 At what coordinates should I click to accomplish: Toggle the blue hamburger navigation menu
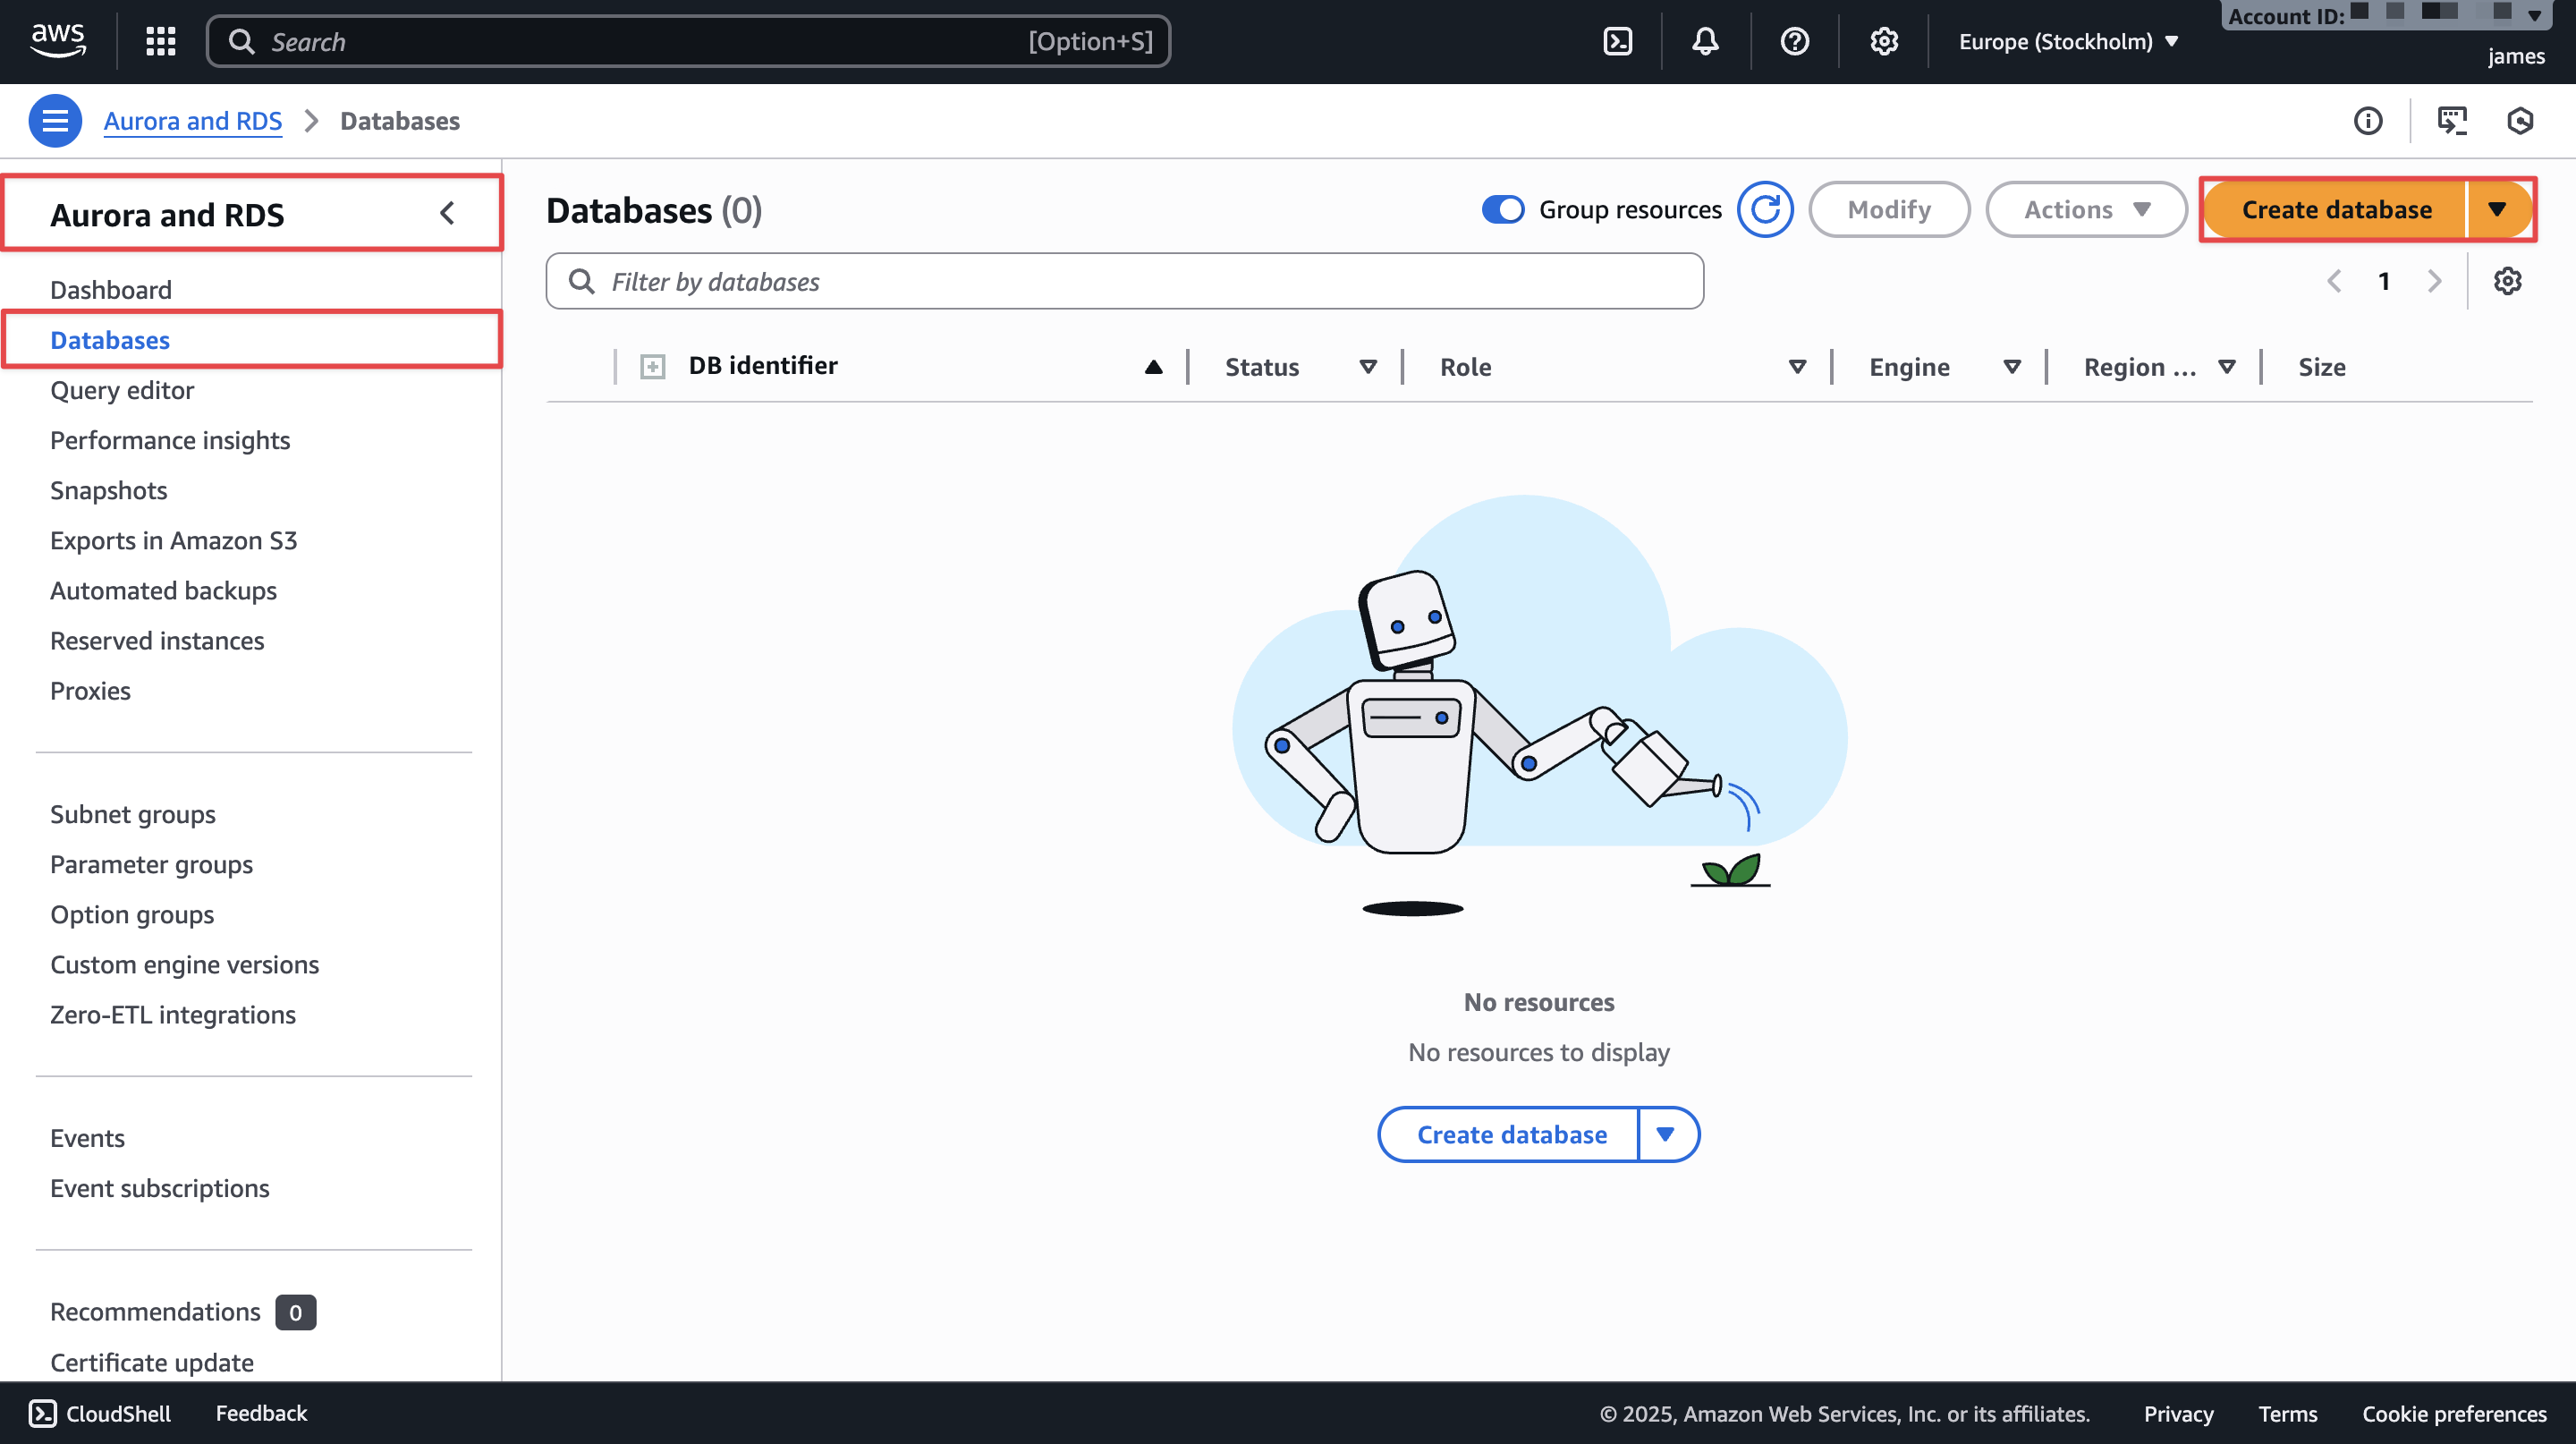click(x=55, y=121)
